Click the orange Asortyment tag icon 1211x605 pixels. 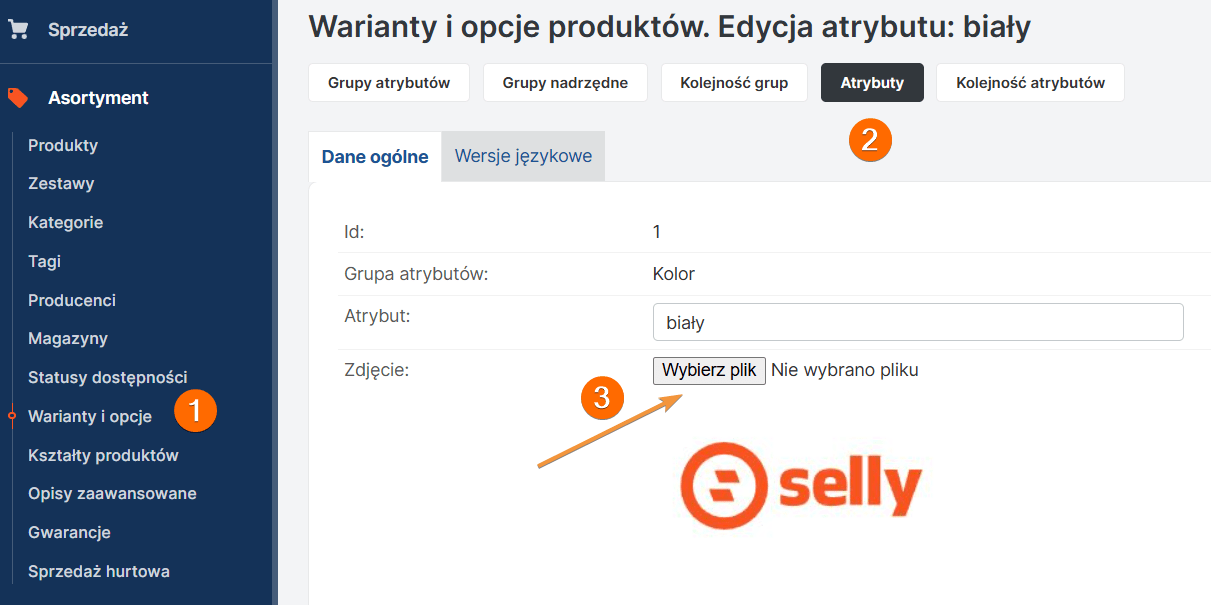tap(18, 98)
